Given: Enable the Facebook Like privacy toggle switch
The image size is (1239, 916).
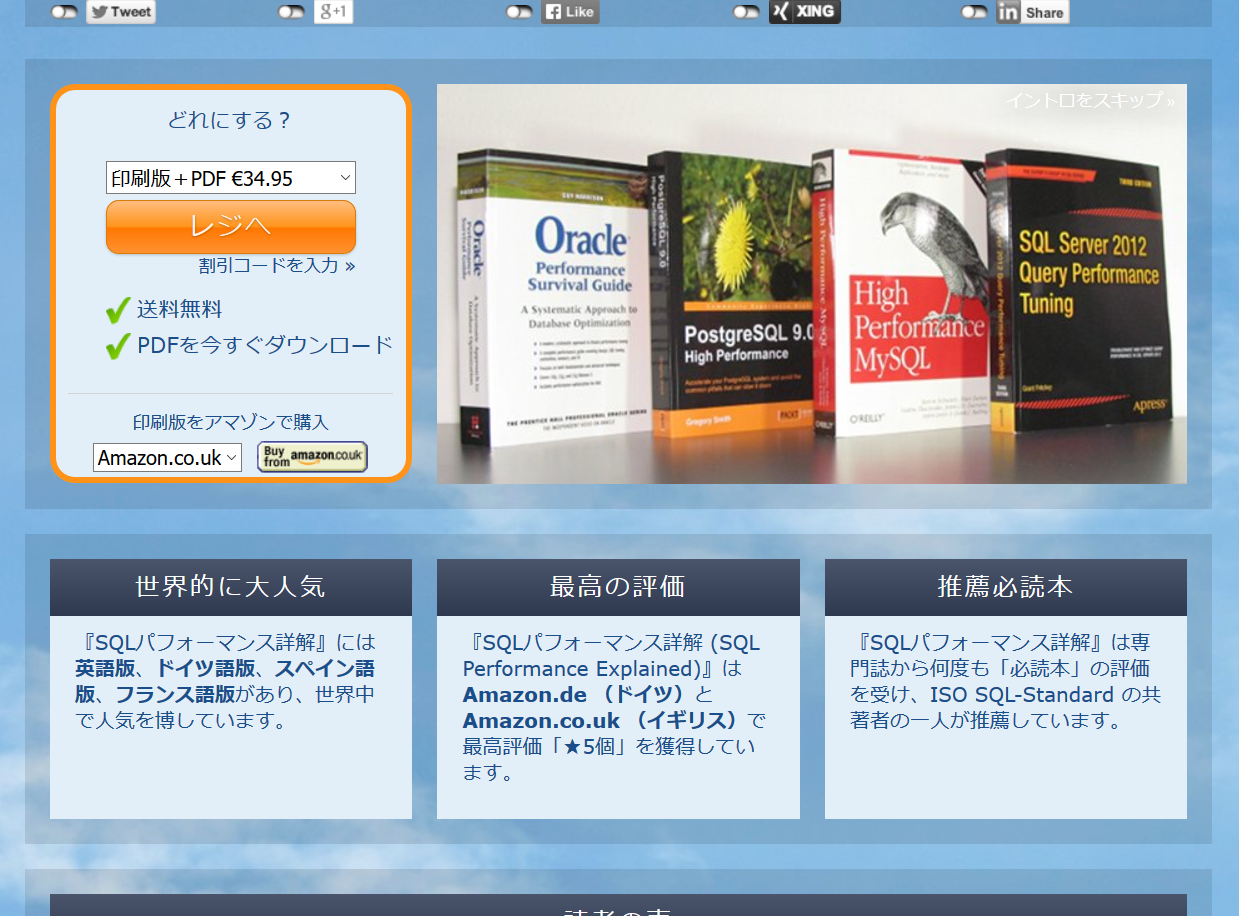Looking at the screenshot, I should click(519, 12).
